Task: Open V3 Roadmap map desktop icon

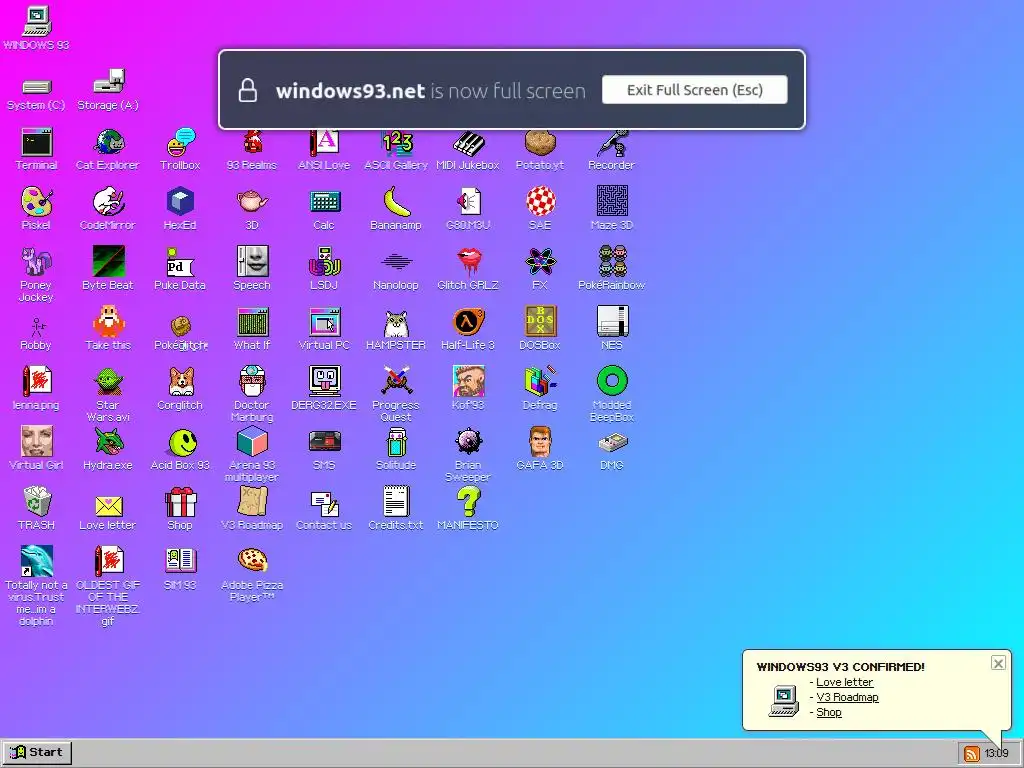Action: 252,502
